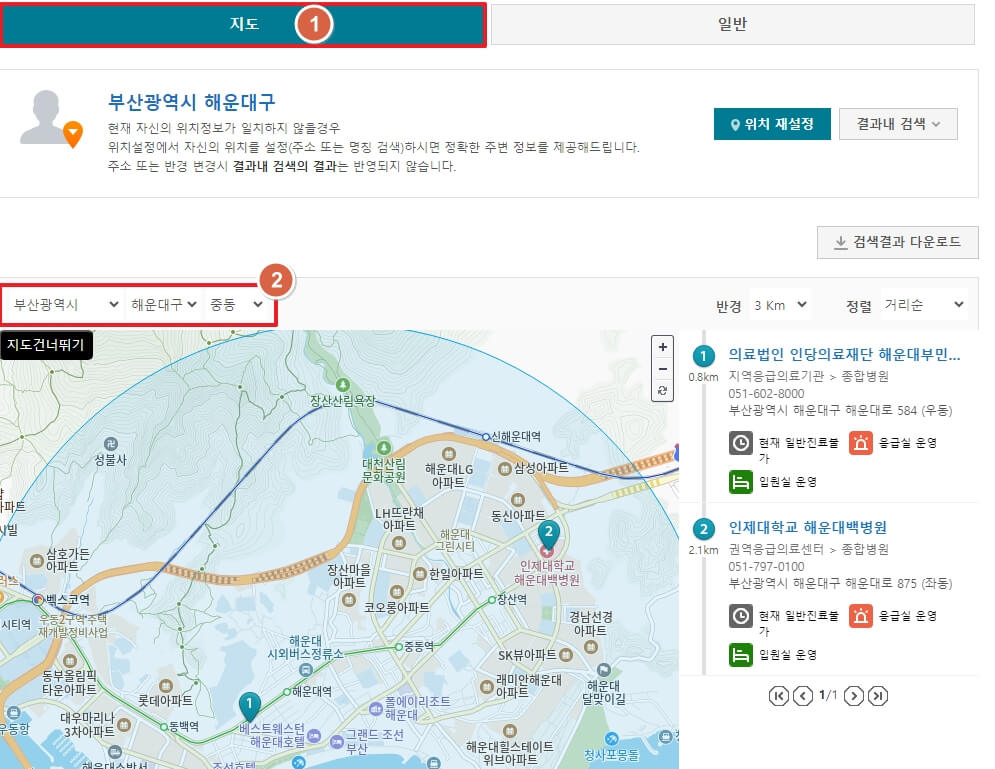Click the 검색결과 다운로드 button
The height and width of the screenshot is (769, 995).
(897, 242)
